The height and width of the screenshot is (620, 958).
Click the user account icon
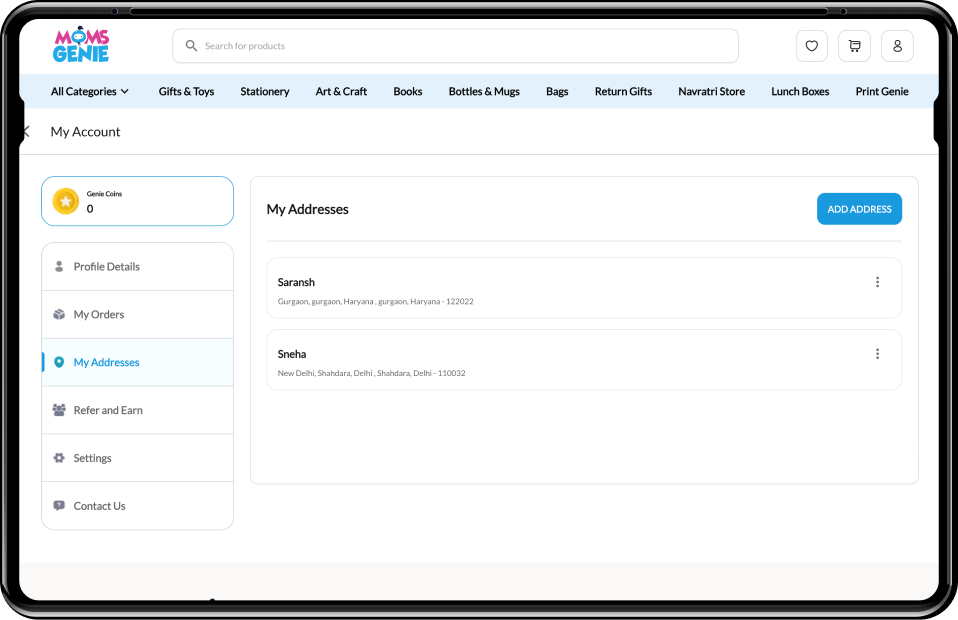point(897,46)
